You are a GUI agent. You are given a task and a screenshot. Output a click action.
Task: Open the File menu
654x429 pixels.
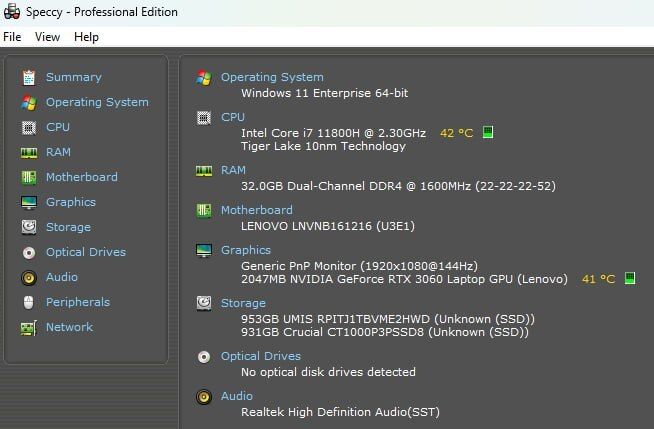pyautogui.click(x=12, y=37)
